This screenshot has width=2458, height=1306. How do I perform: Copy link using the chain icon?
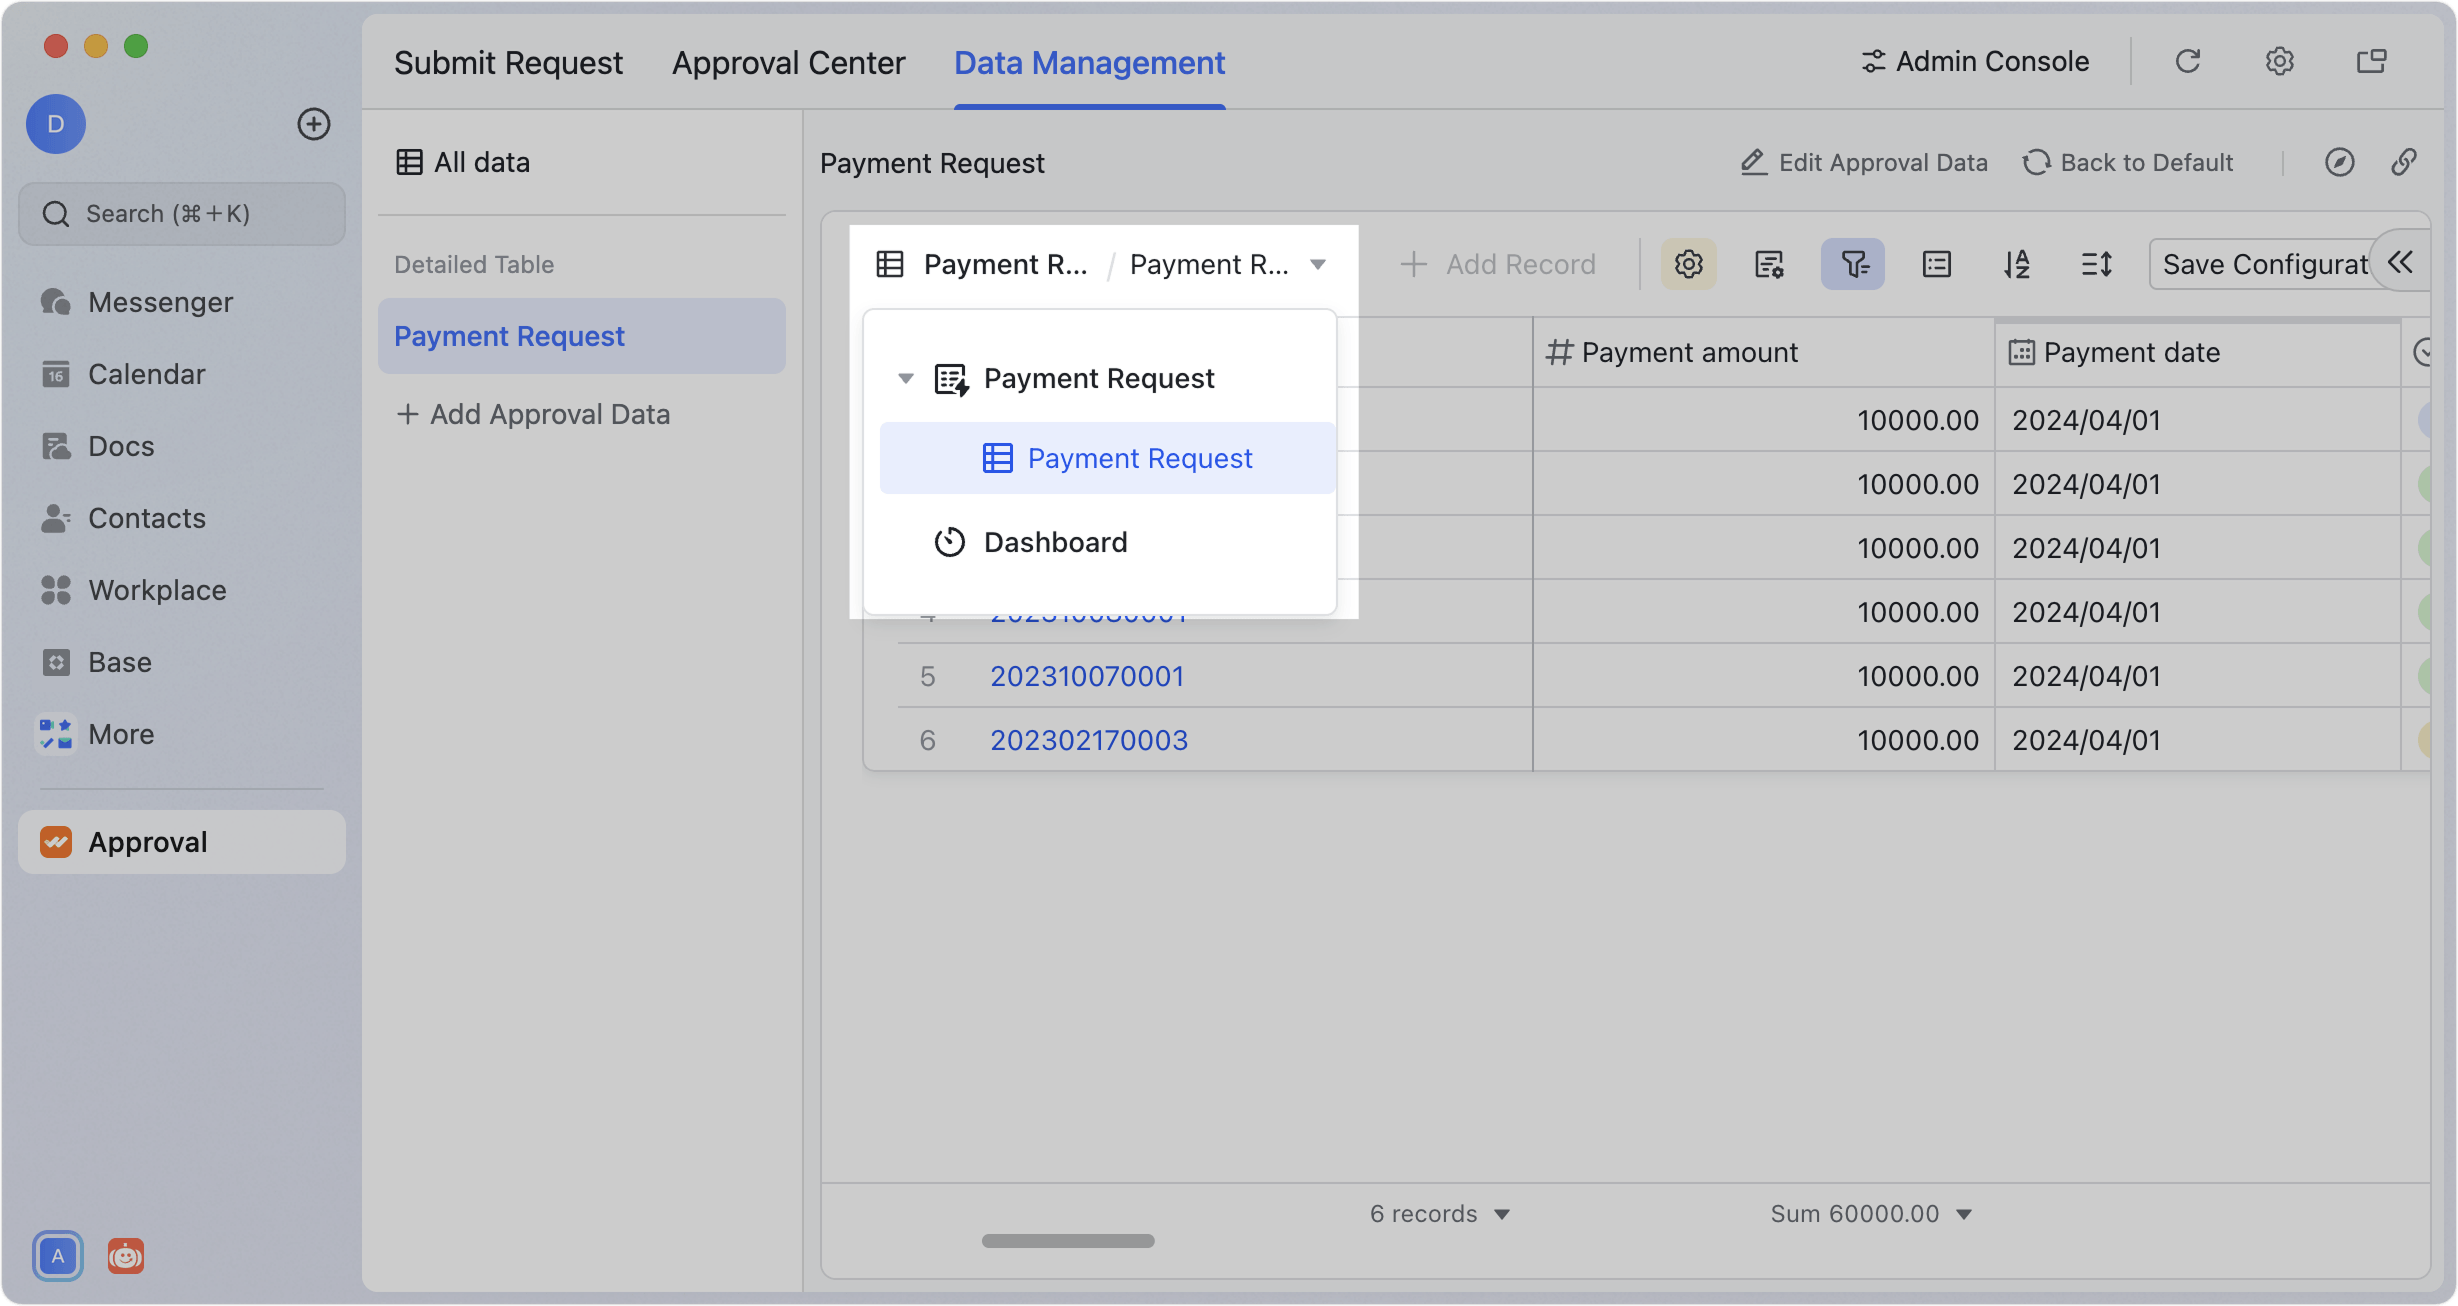coord(2404,162)
